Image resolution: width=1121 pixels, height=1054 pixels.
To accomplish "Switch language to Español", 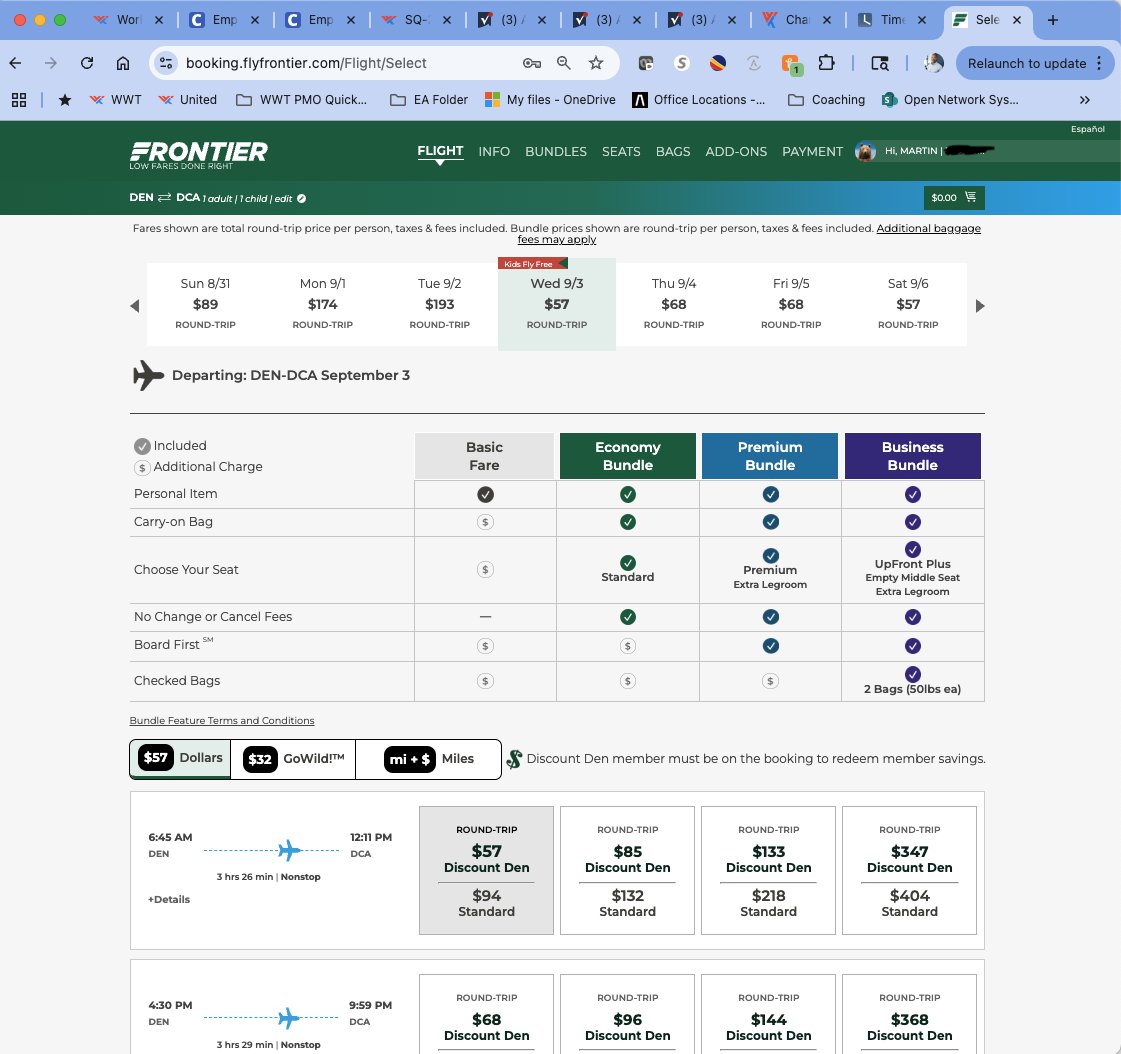I will point(1087,129).
